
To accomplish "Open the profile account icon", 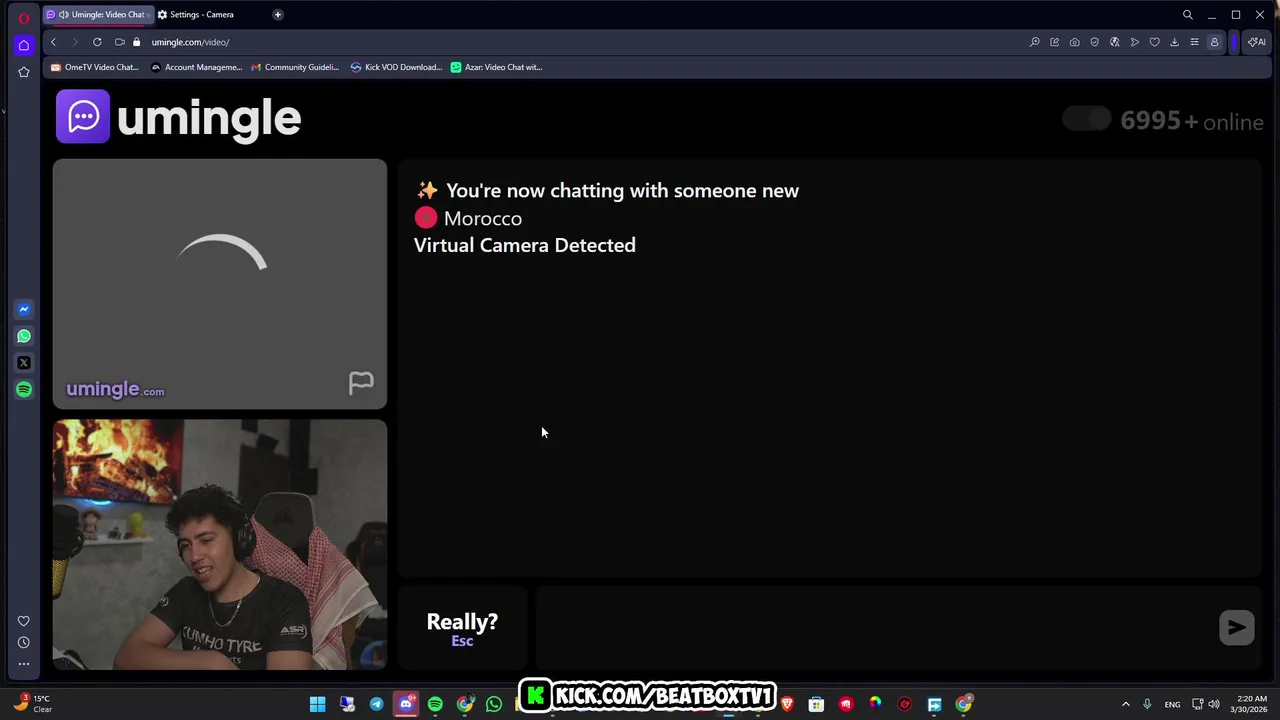I will click(x=1214, y=42).
